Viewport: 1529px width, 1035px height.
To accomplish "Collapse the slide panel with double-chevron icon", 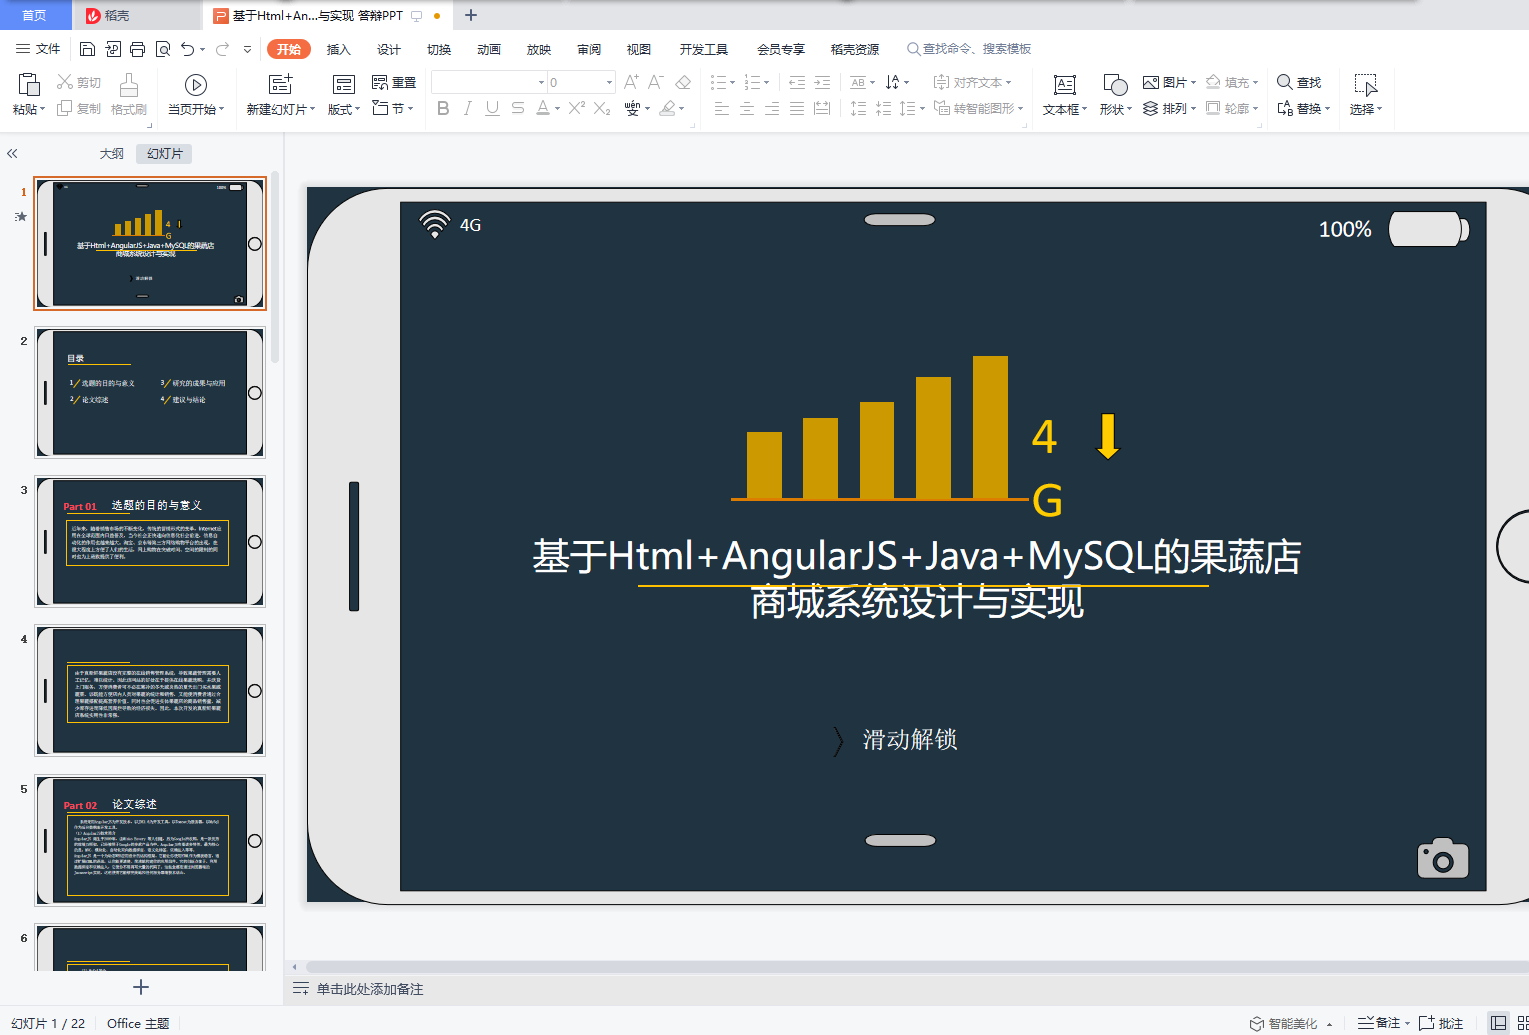I will (x=13, y=153).
